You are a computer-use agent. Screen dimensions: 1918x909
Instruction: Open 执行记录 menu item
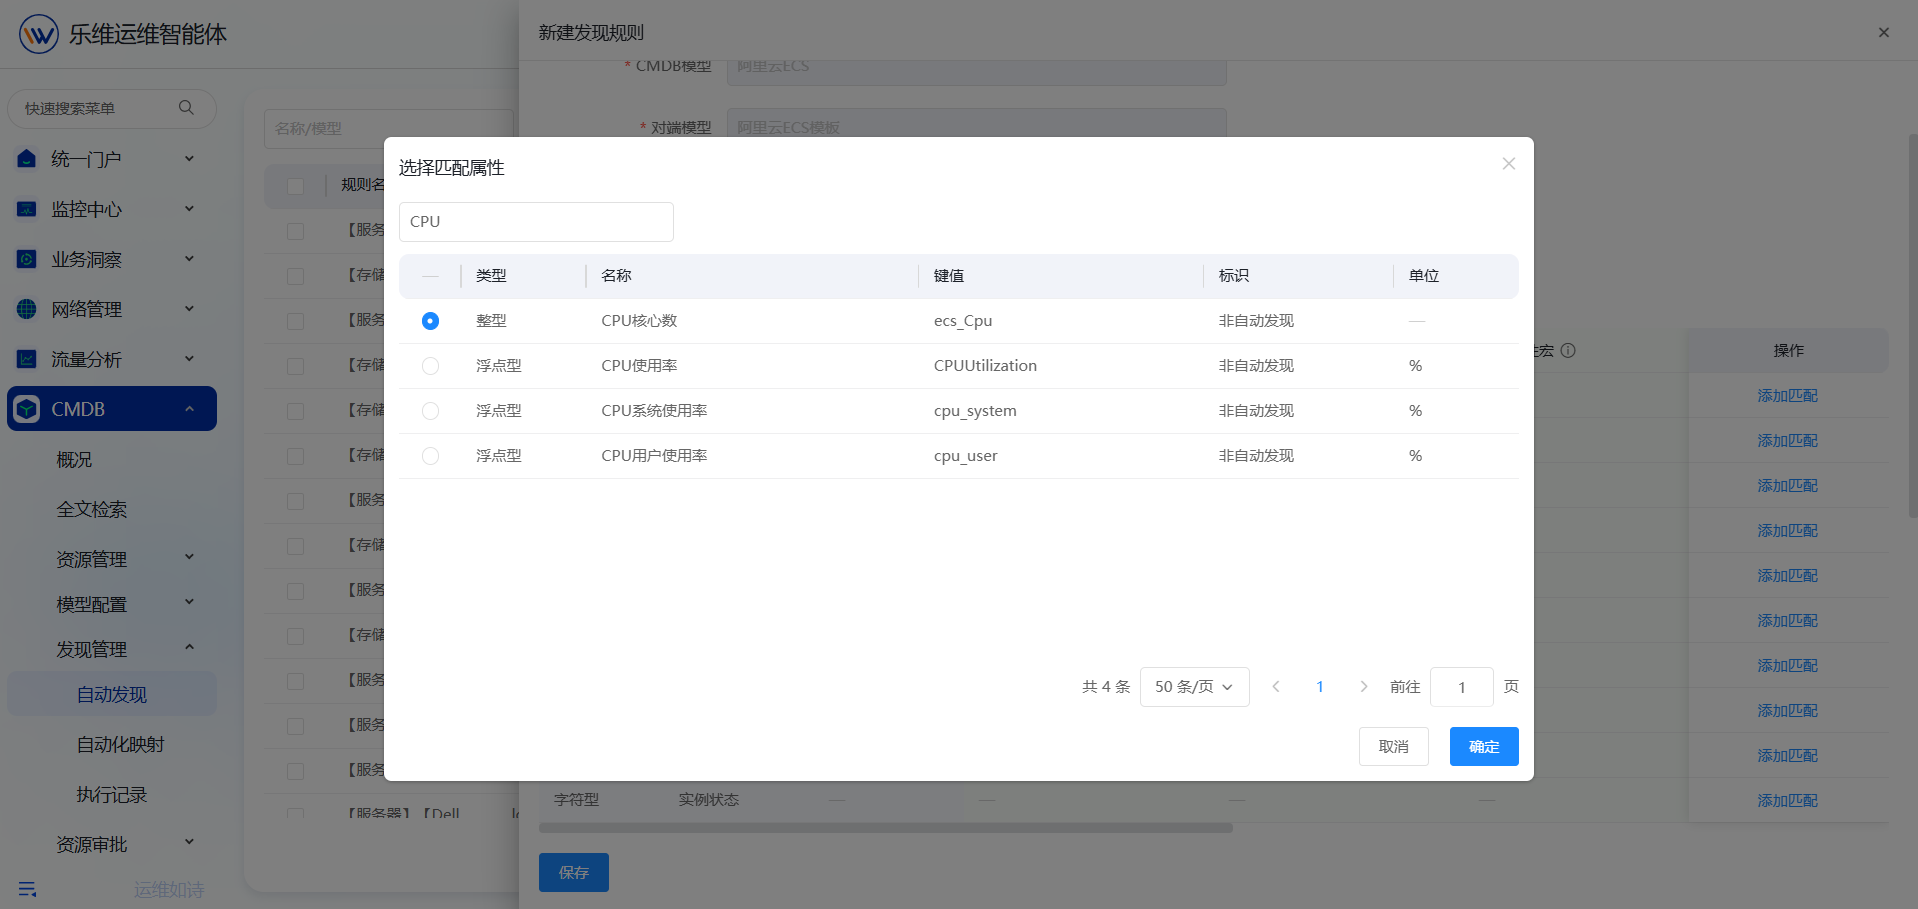pos(112,795)
